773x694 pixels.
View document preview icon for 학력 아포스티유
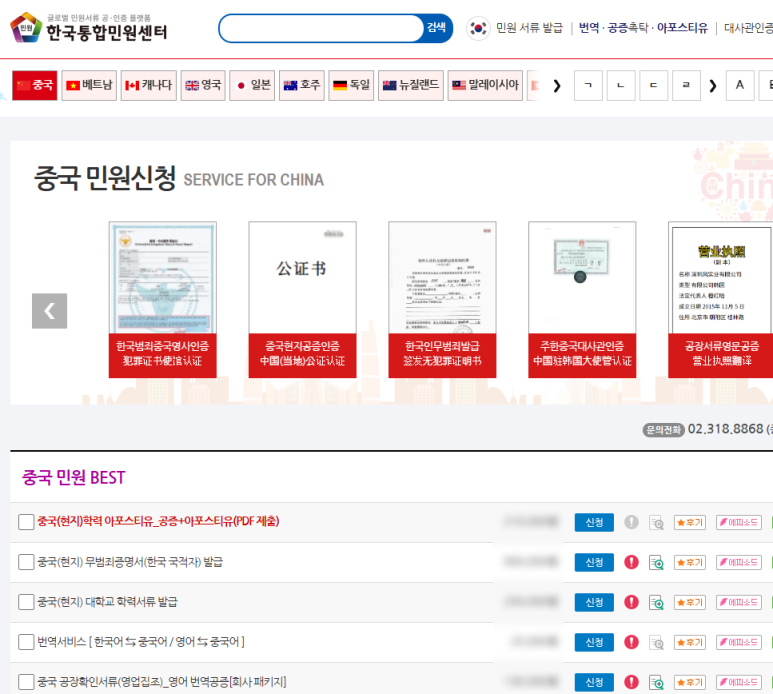(656, 522)
